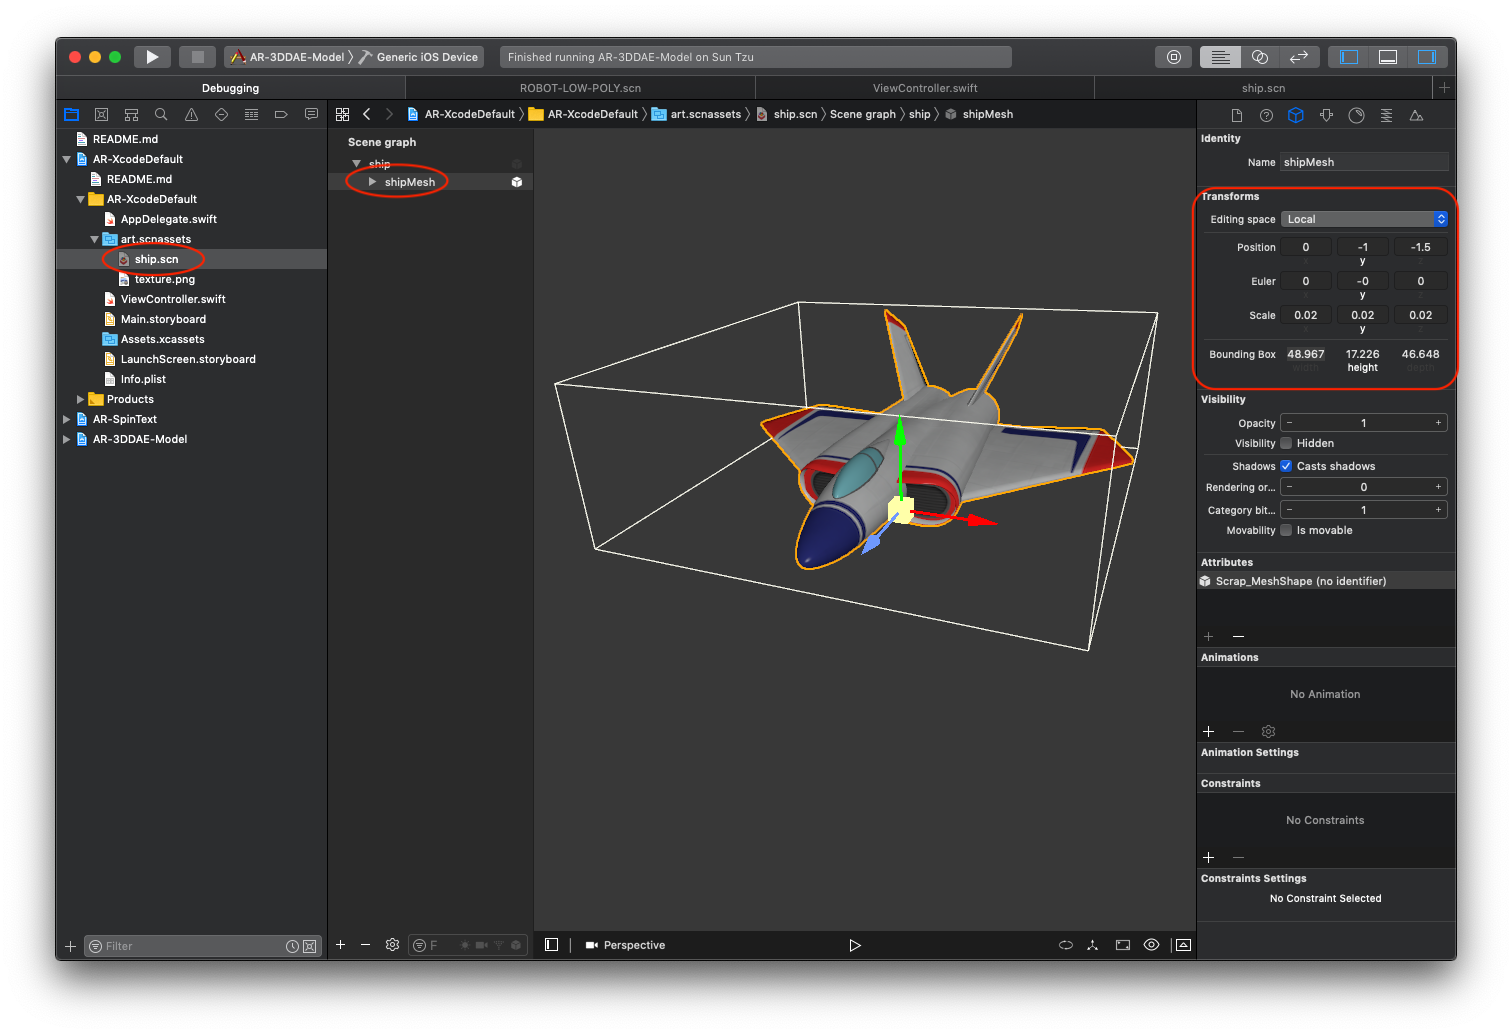The width and height of the screenshot is (1512, 1034).
Task: Open texture.png in the navigator
Action: tap(164, 279)
